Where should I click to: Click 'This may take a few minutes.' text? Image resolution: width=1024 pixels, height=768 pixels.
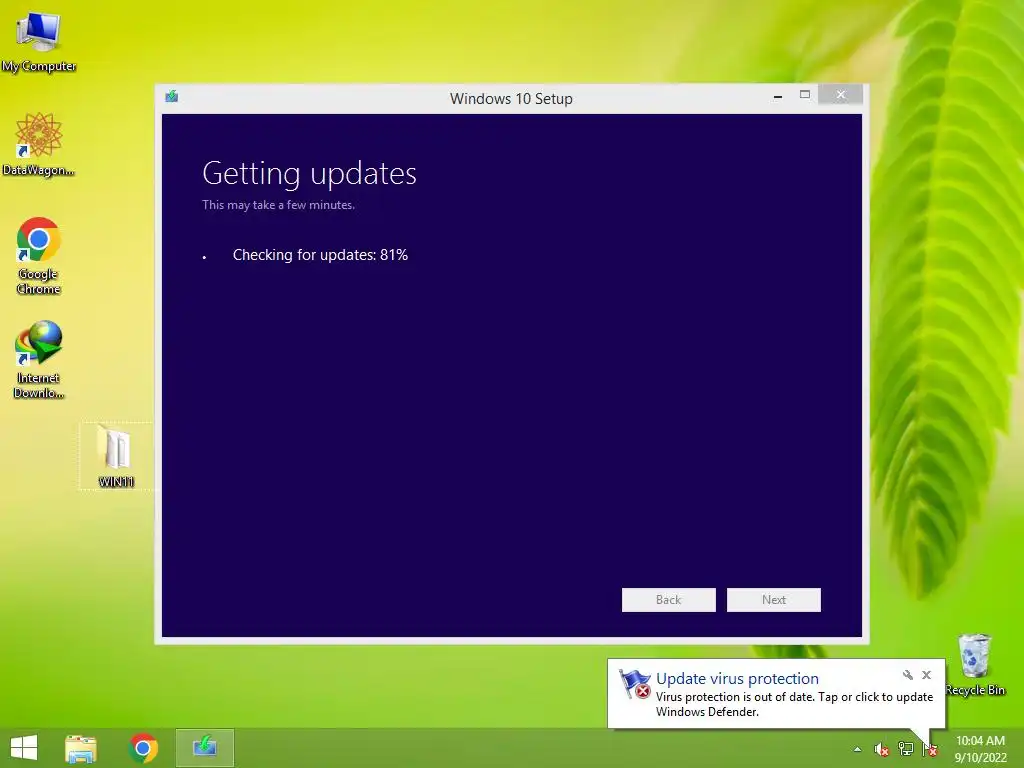(x=278, y=204)
